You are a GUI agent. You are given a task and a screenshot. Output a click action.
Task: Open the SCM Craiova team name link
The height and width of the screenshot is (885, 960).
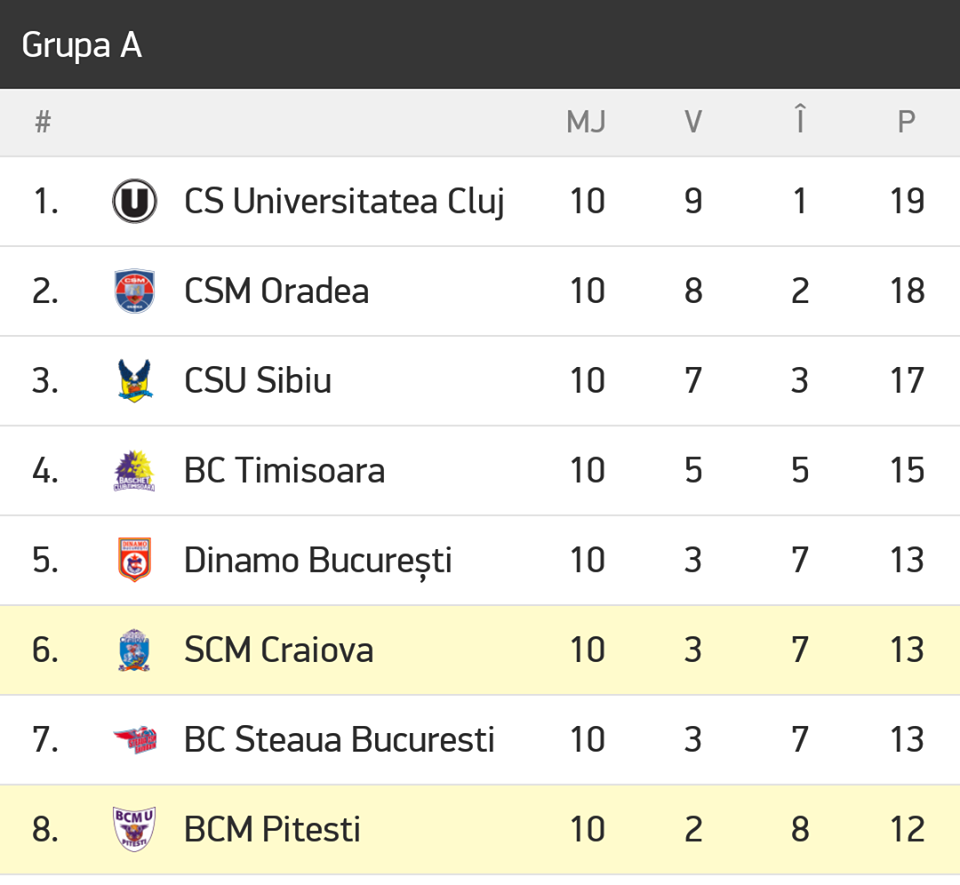coord(278,650)
